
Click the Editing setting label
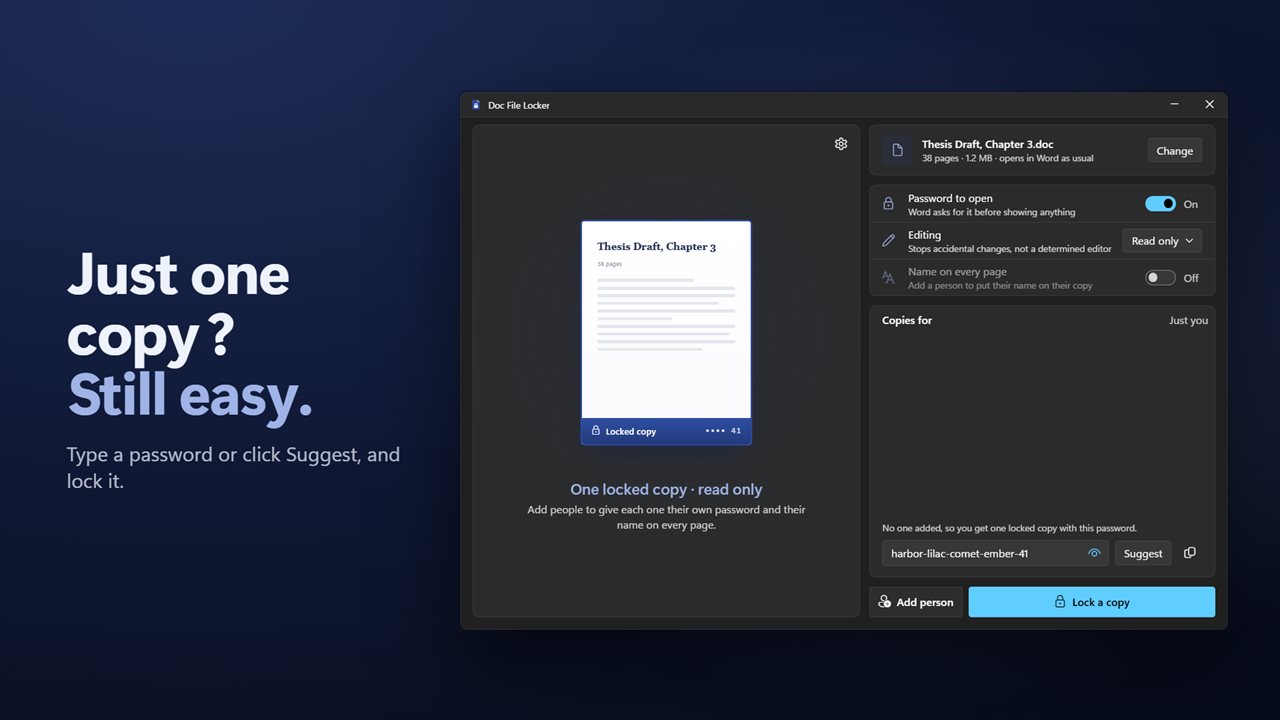(924, 235)
